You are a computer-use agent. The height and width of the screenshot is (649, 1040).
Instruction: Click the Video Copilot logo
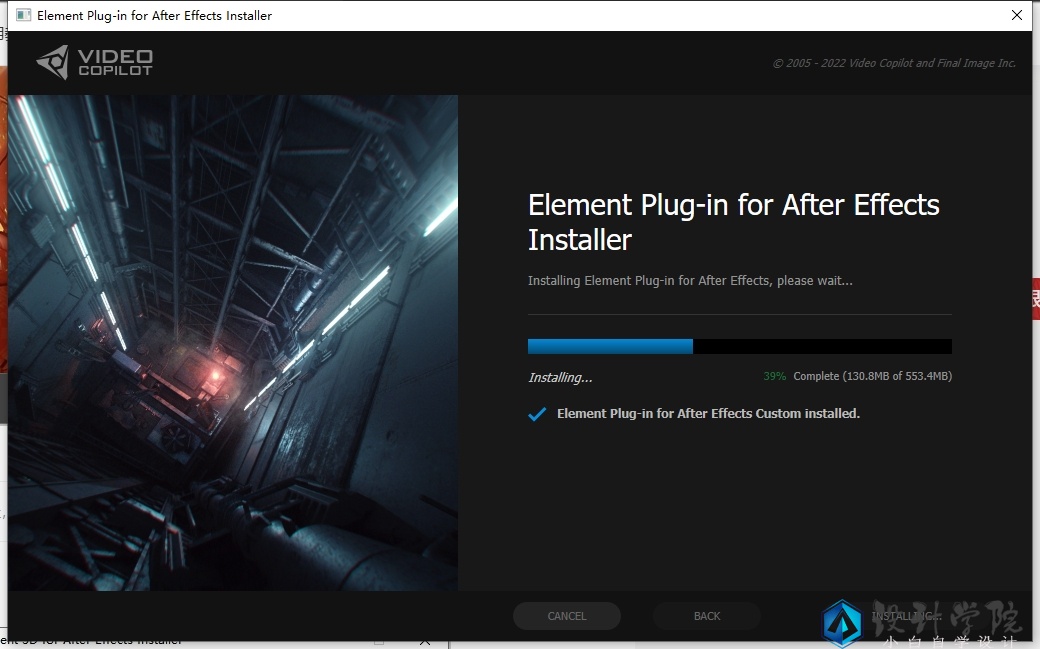pos(94,62)
